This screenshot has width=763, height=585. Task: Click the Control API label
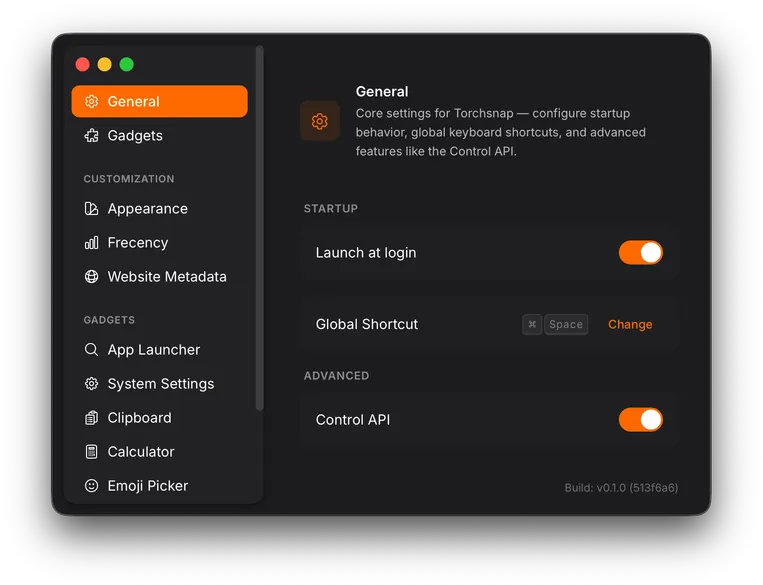tap(353, 420)
